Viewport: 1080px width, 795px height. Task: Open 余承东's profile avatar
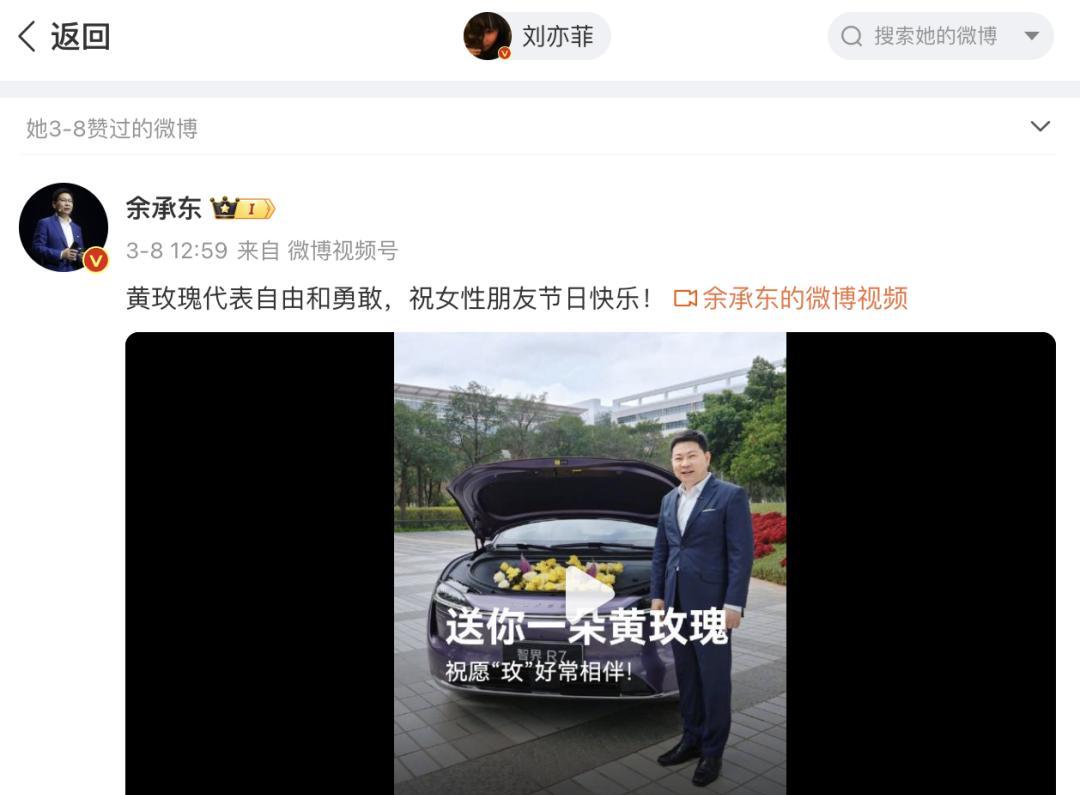63,227
